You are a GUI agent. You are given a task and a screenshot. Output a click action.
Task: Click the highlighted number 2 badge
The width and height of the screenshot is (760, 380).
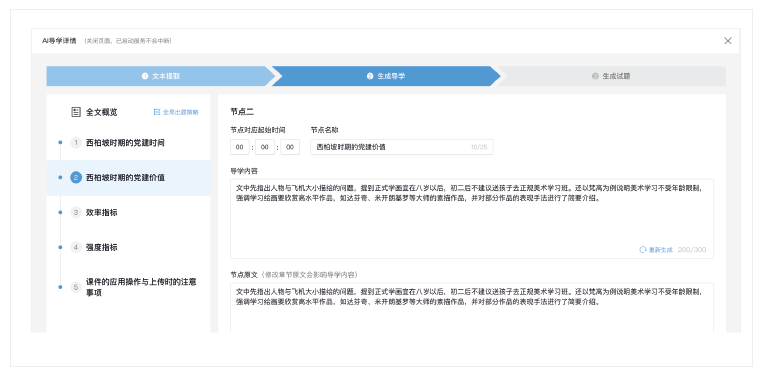point(76,177)
